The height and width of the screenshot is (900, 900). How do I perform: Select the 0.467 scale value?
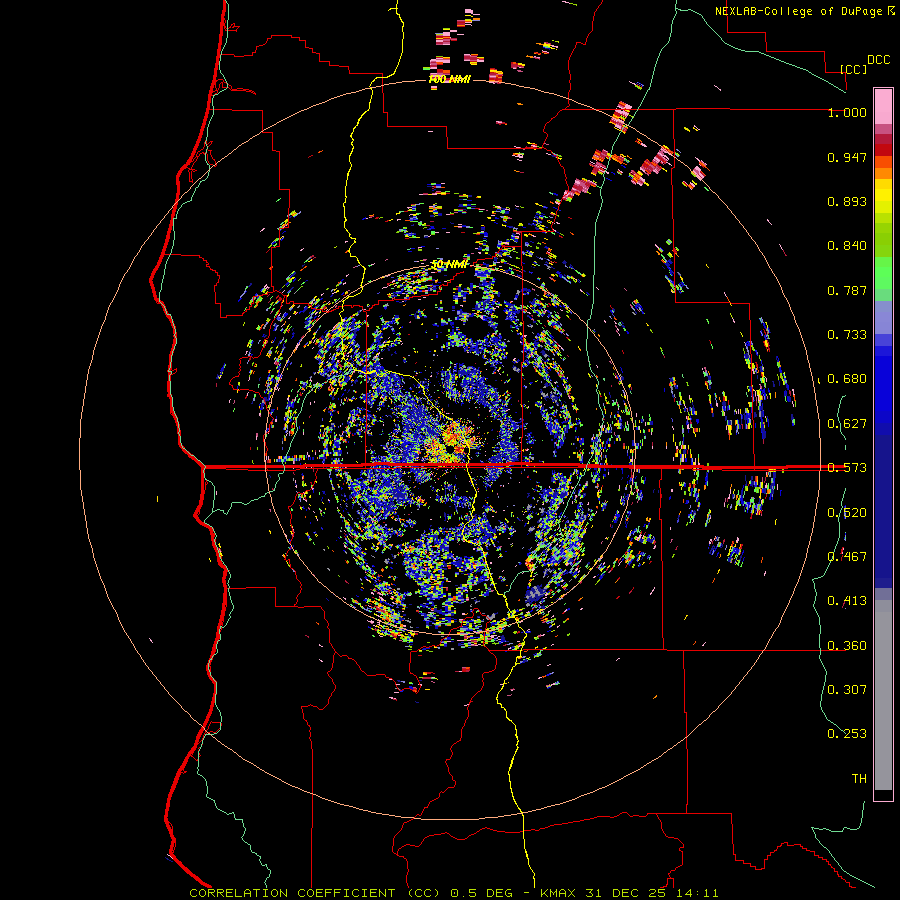click(x=847, y=557)
